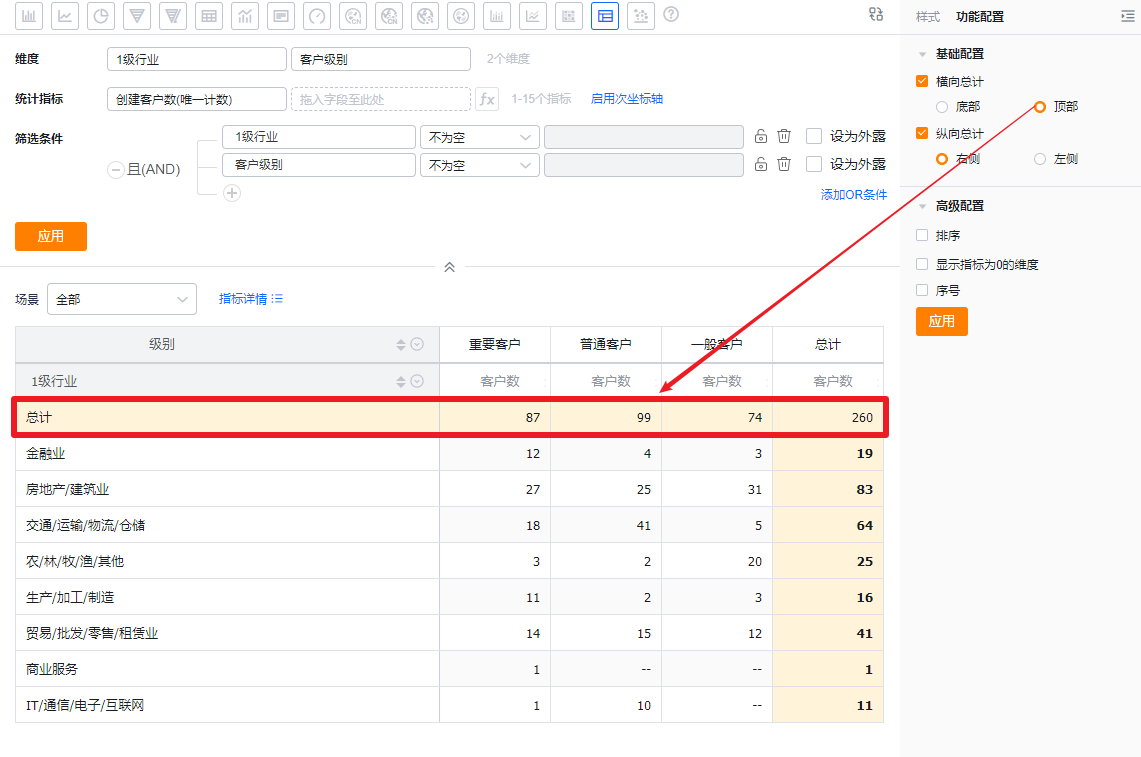Viewport: 1141px width, 757px height.
Task: Collapse the 基础配置 section
Action: (922, 54)
